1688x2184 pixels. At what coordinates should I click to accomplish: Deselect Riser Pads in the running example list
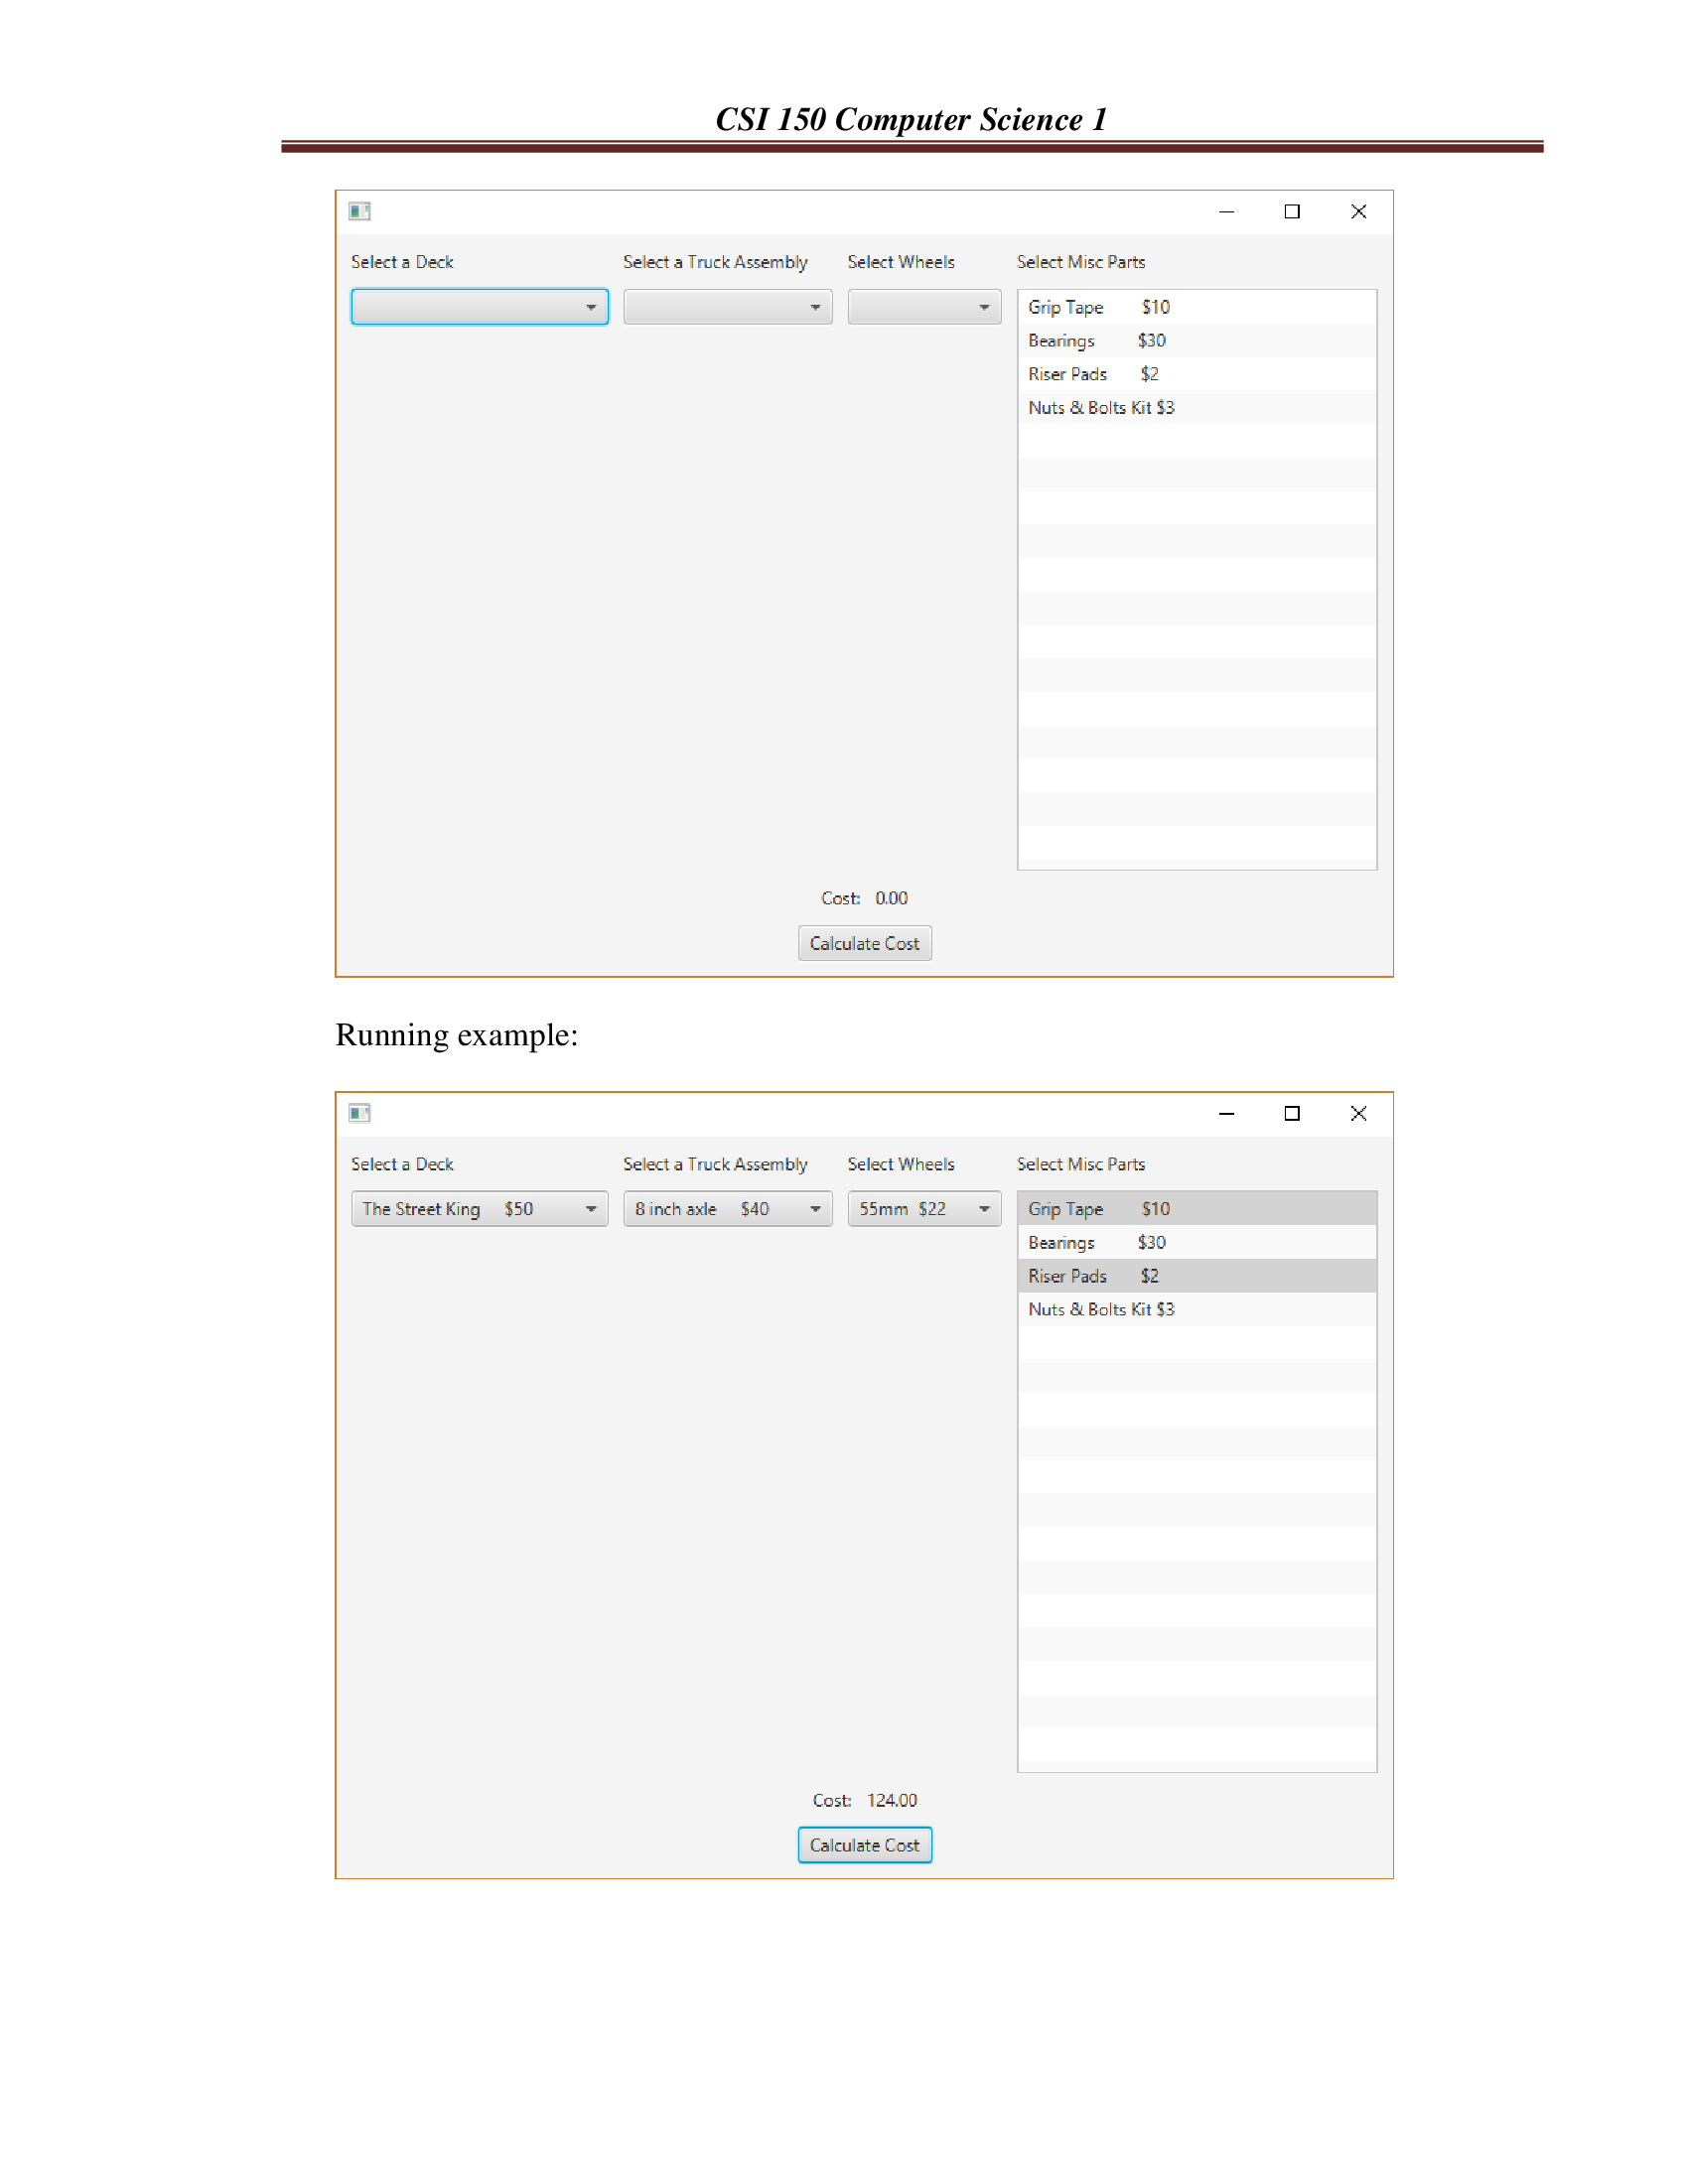click(1100, 1275)
